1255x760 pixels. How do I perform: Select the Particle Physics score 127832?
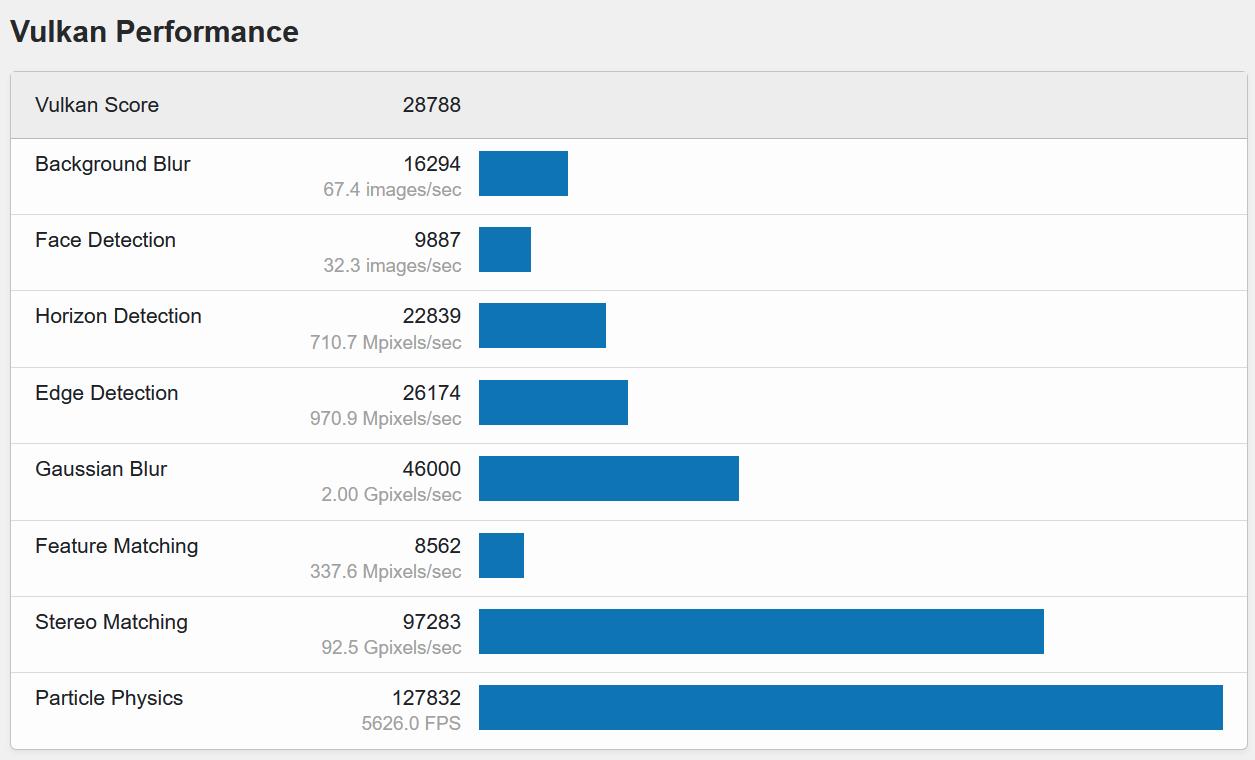coord(426,698)
